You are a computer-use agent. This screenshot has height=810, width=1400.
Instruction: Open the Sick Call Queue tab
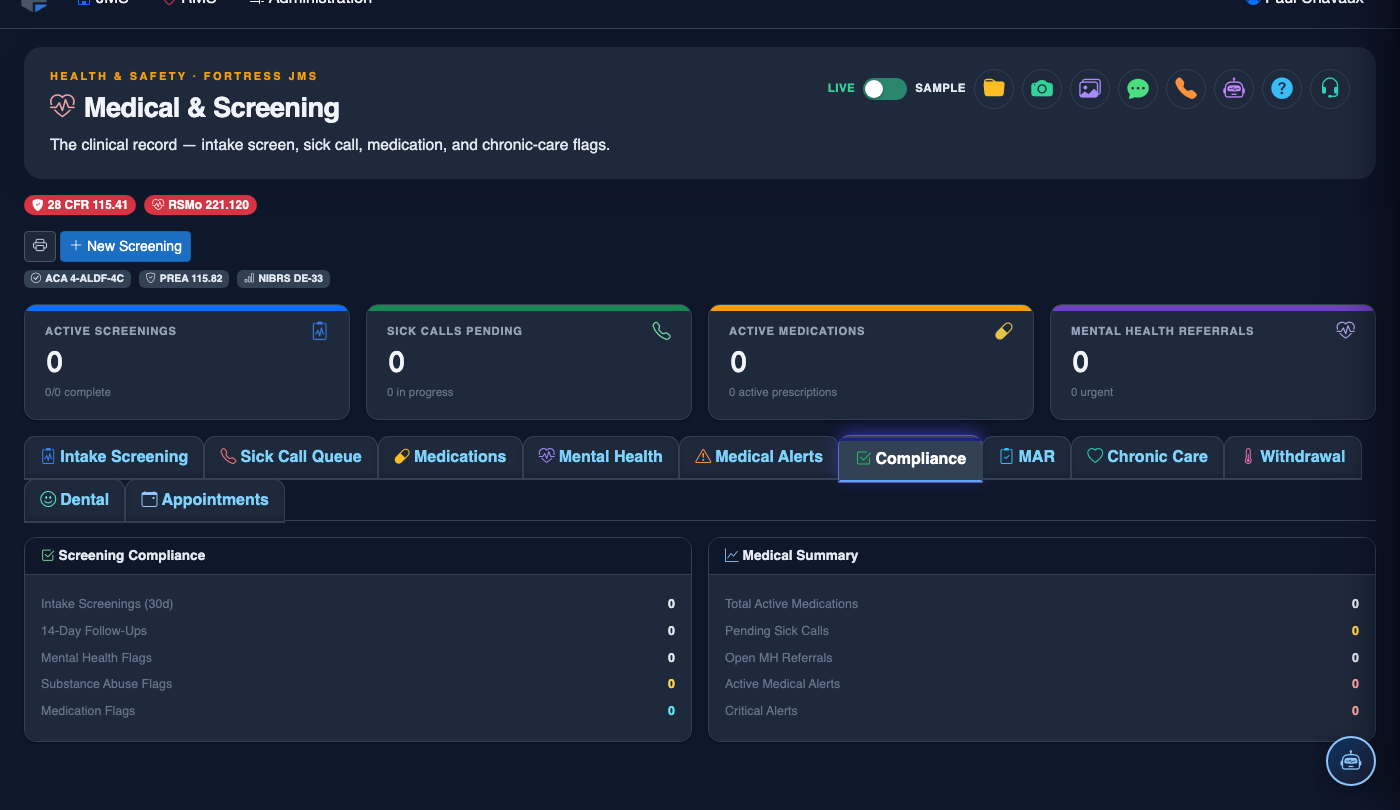click(291, 457)
